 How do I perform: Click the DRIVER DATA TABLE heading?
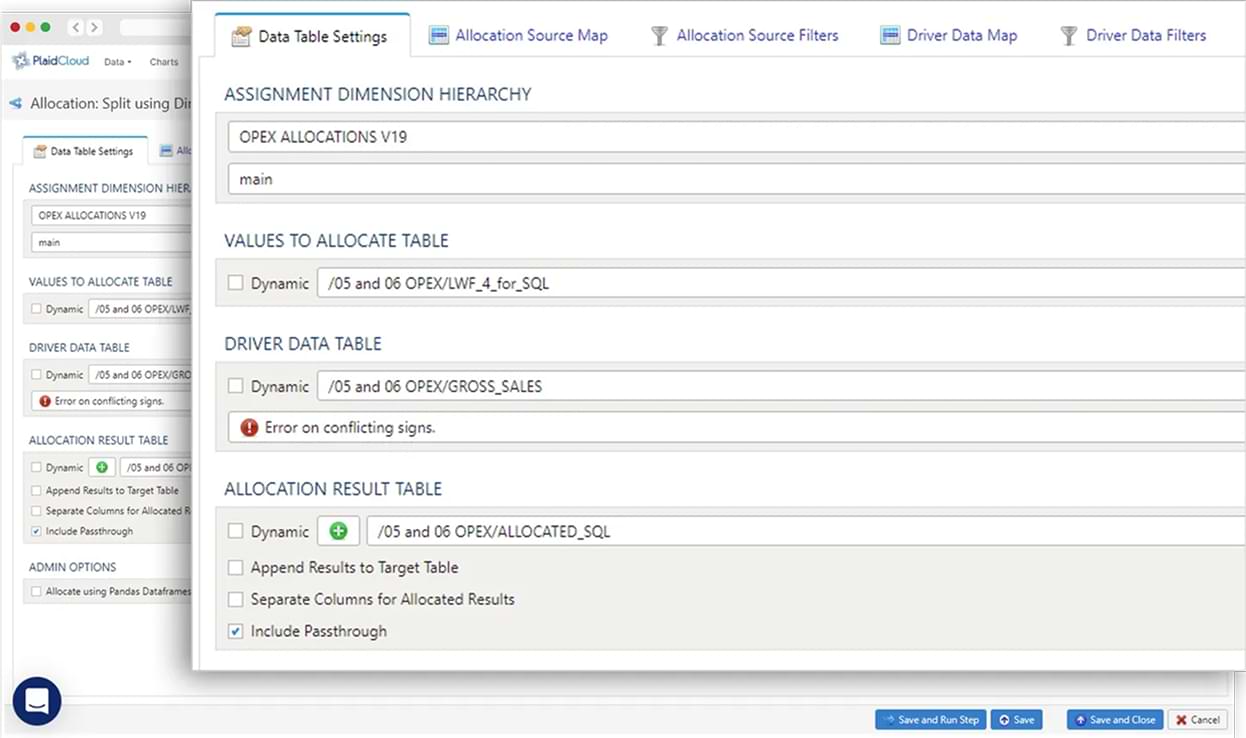tap(303, 344)
